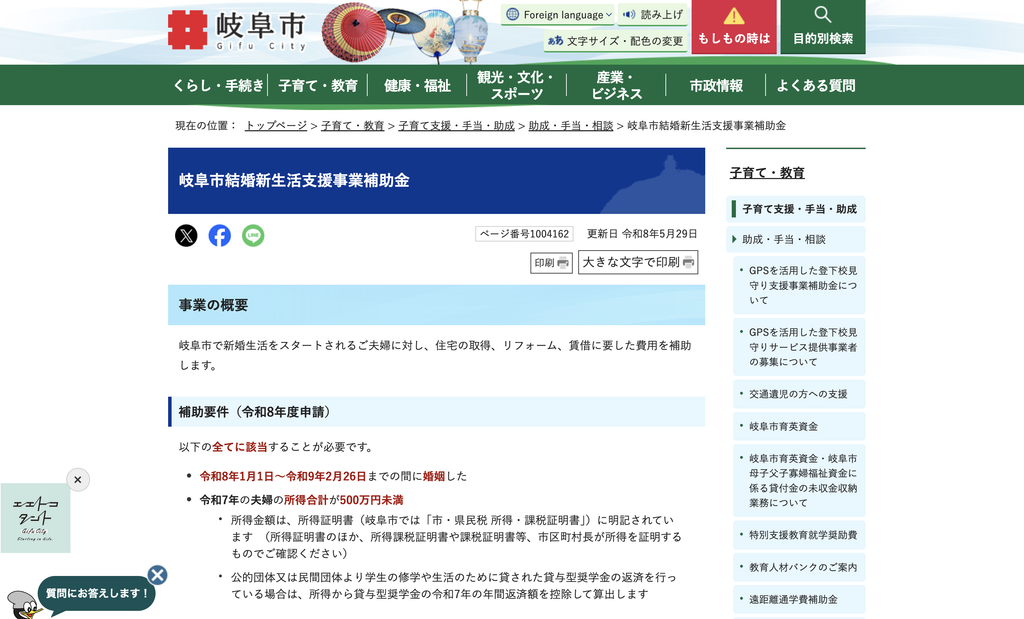Click 所得合計が500万円未満 requirement text

pyautogui.click(x=344, y=500)
